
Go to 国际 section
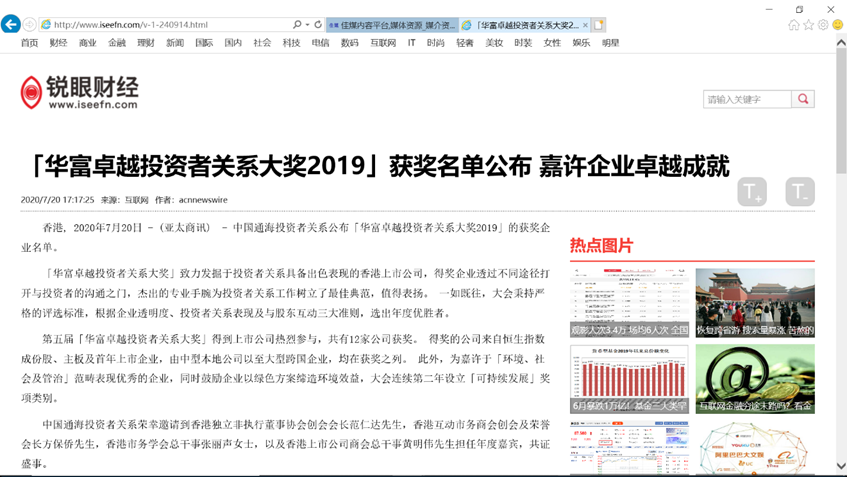[204, 43]
